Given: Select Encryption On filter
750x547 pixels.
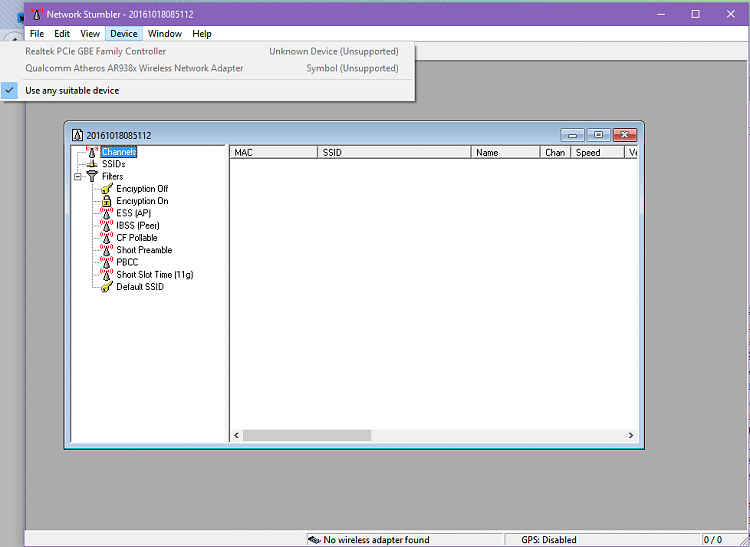Looking at the screenshot, I should click(x=142, y=201).
